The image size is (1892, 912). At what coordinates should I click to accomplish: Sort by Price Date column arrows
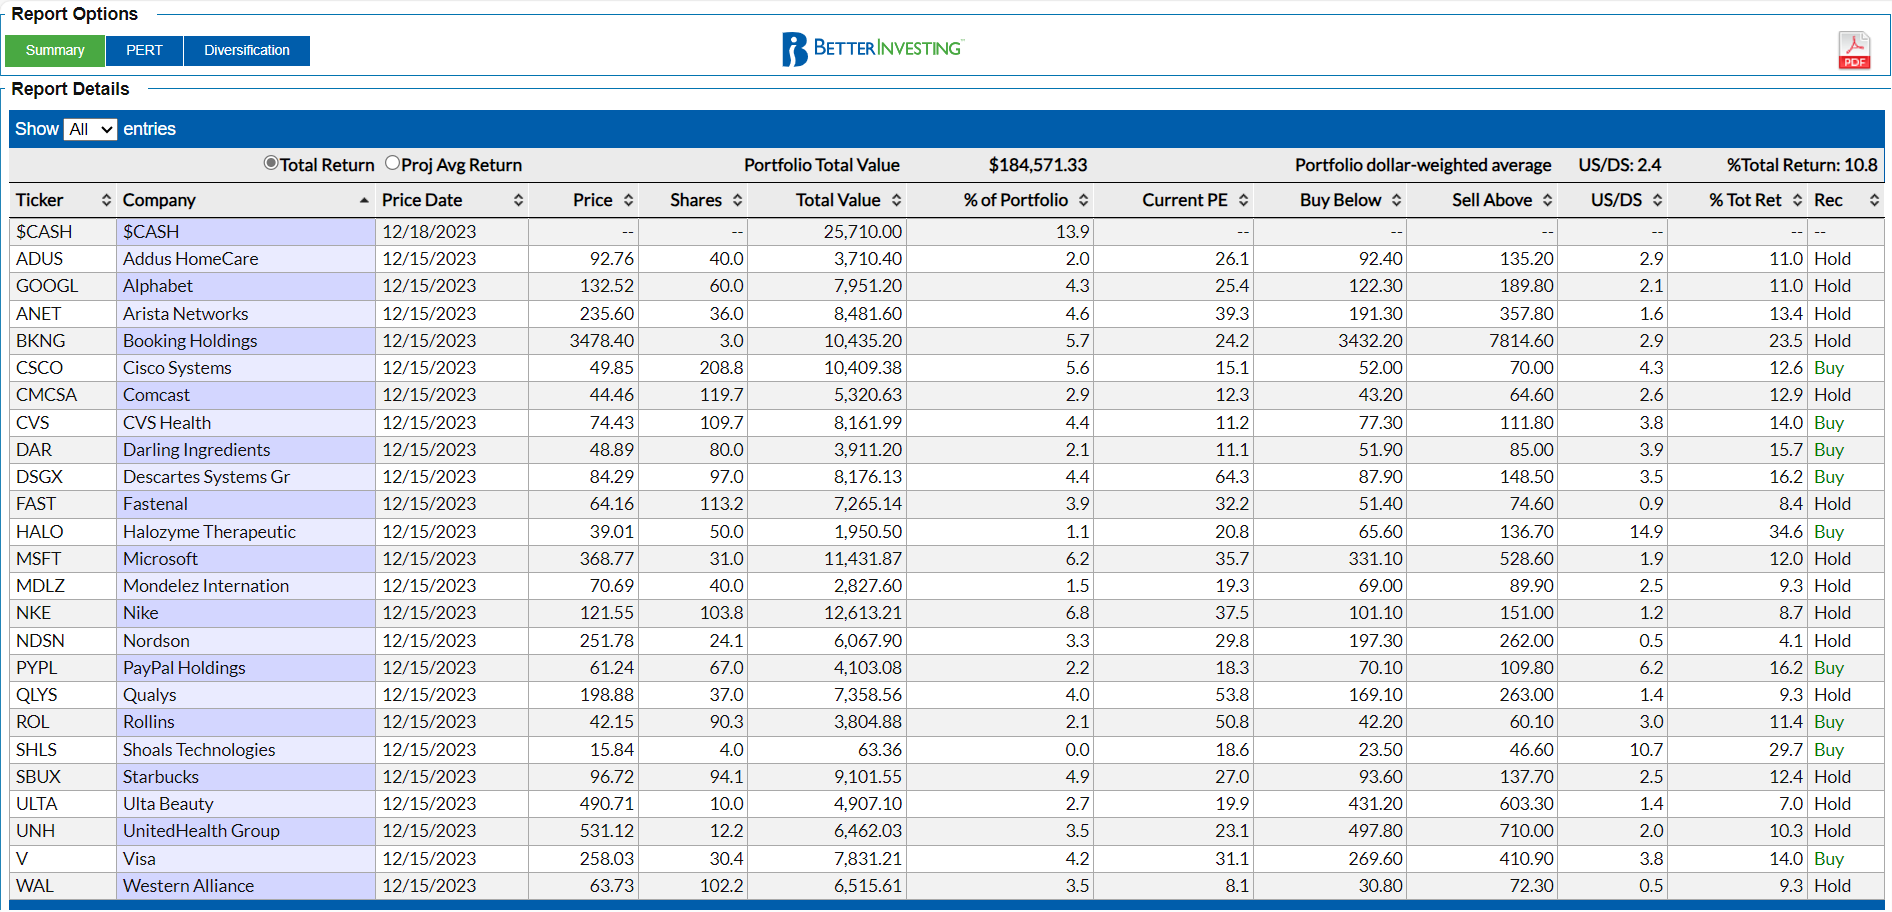pos(518,200)
